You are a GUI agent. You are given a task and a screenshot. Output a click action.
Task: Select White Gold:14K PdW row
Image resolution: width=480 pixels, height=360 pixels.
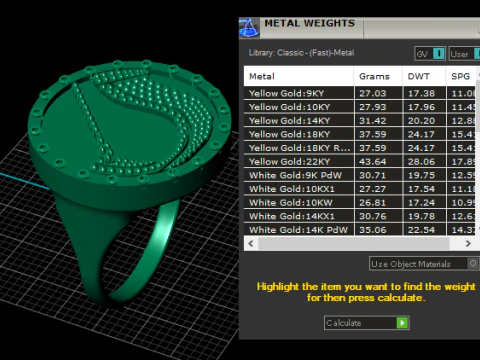point(359,230)
